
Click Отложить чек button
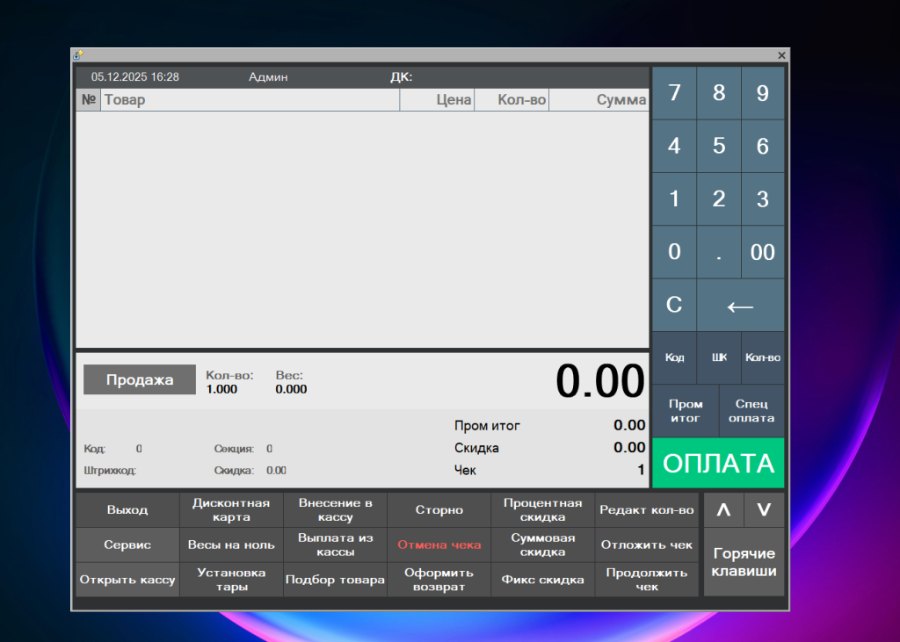coord(647,545)
